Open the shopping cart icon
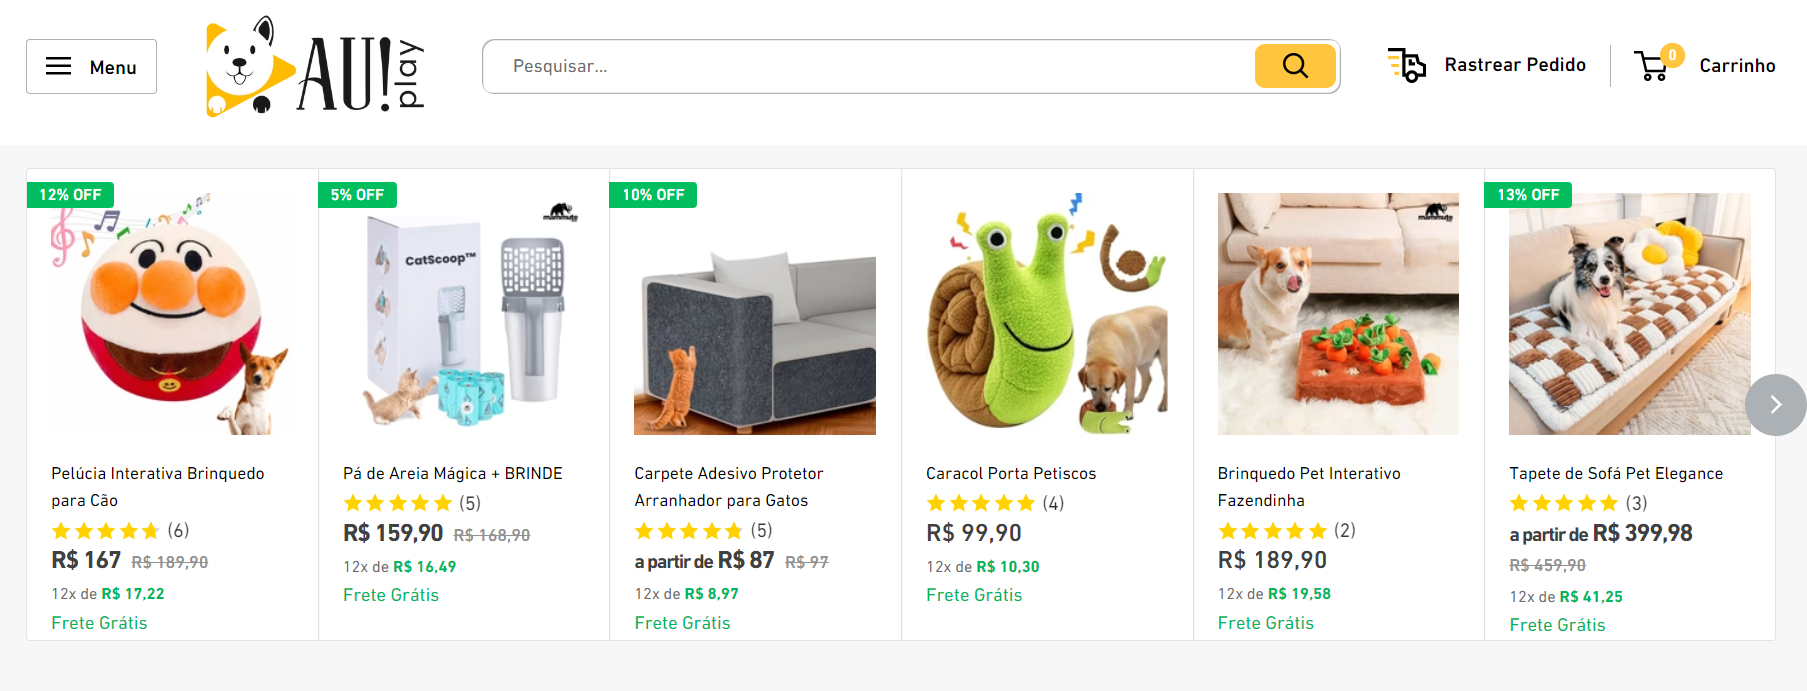The width and height of the screenshot is (1807, 691). pyautogui.click(x=1652, y=66)
